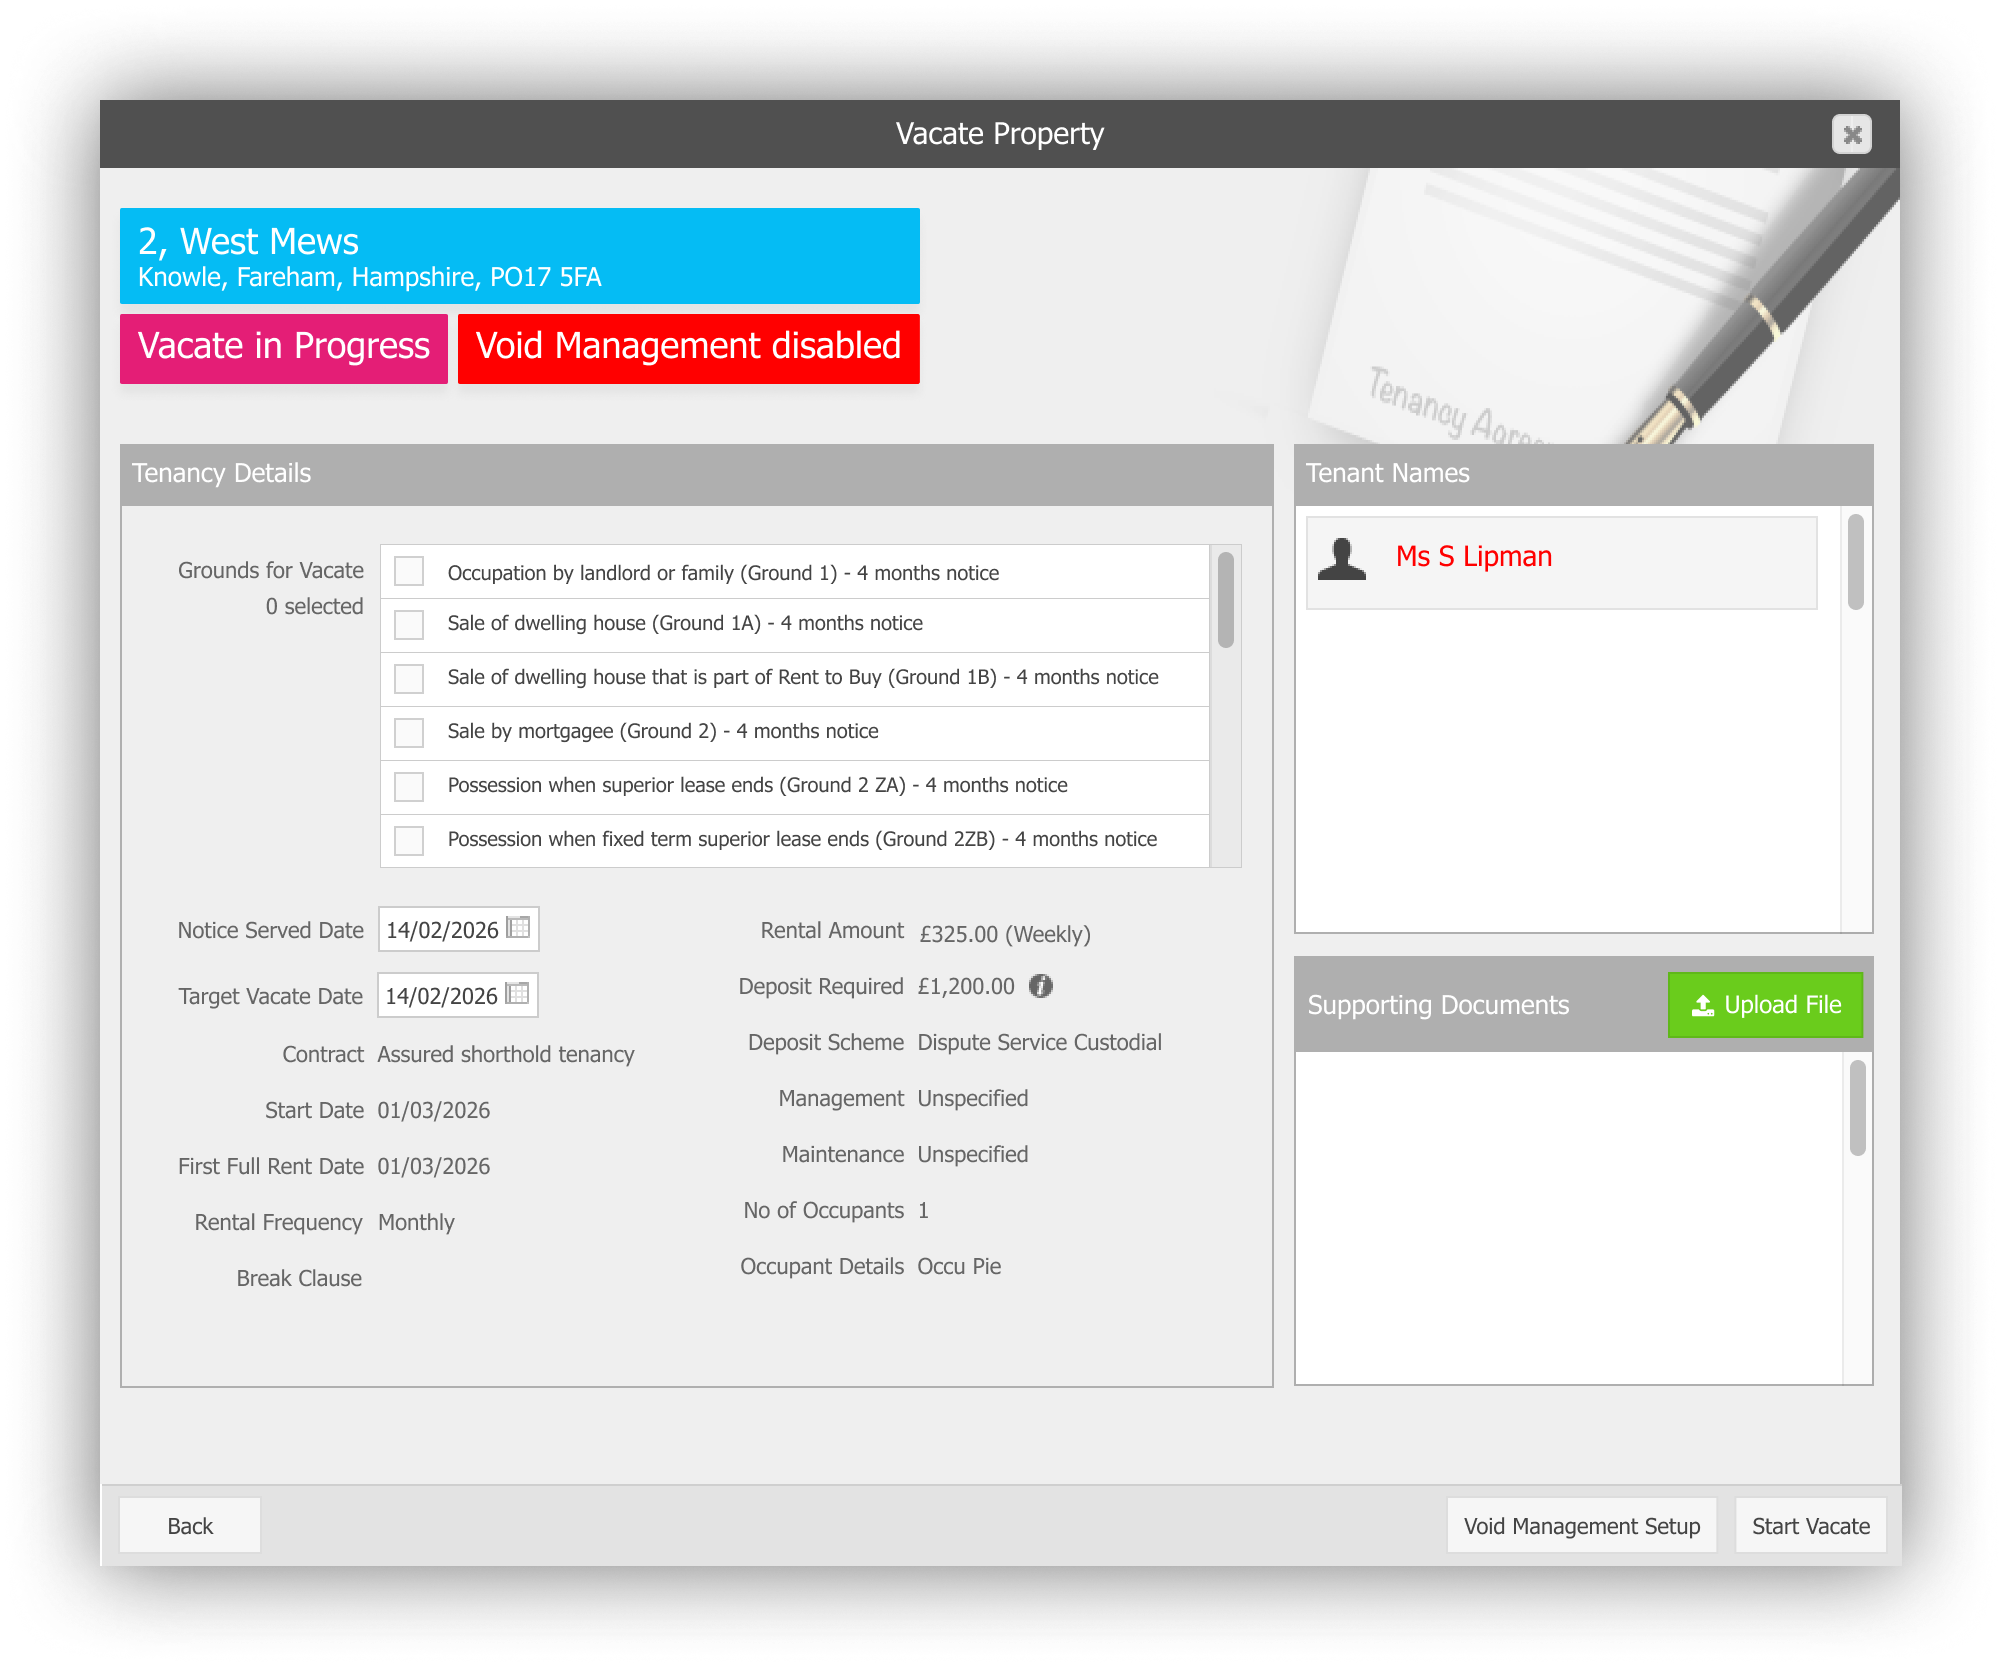Click tenant avatar icon for Ms S Lipman
Screen dimensions: 2002x1666
click(x=1342, y=558)
